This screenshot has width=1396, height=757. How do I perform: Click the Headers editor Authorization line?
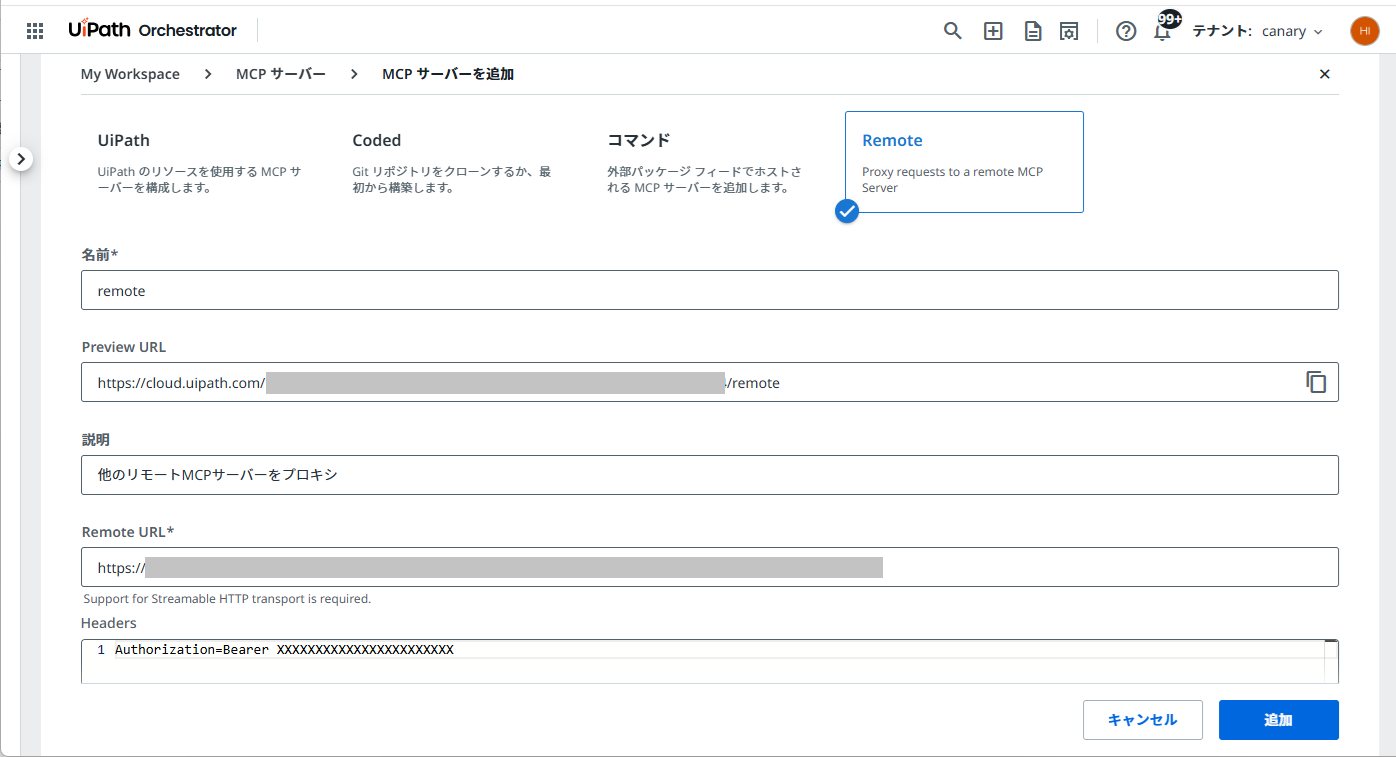click(284, 650)
